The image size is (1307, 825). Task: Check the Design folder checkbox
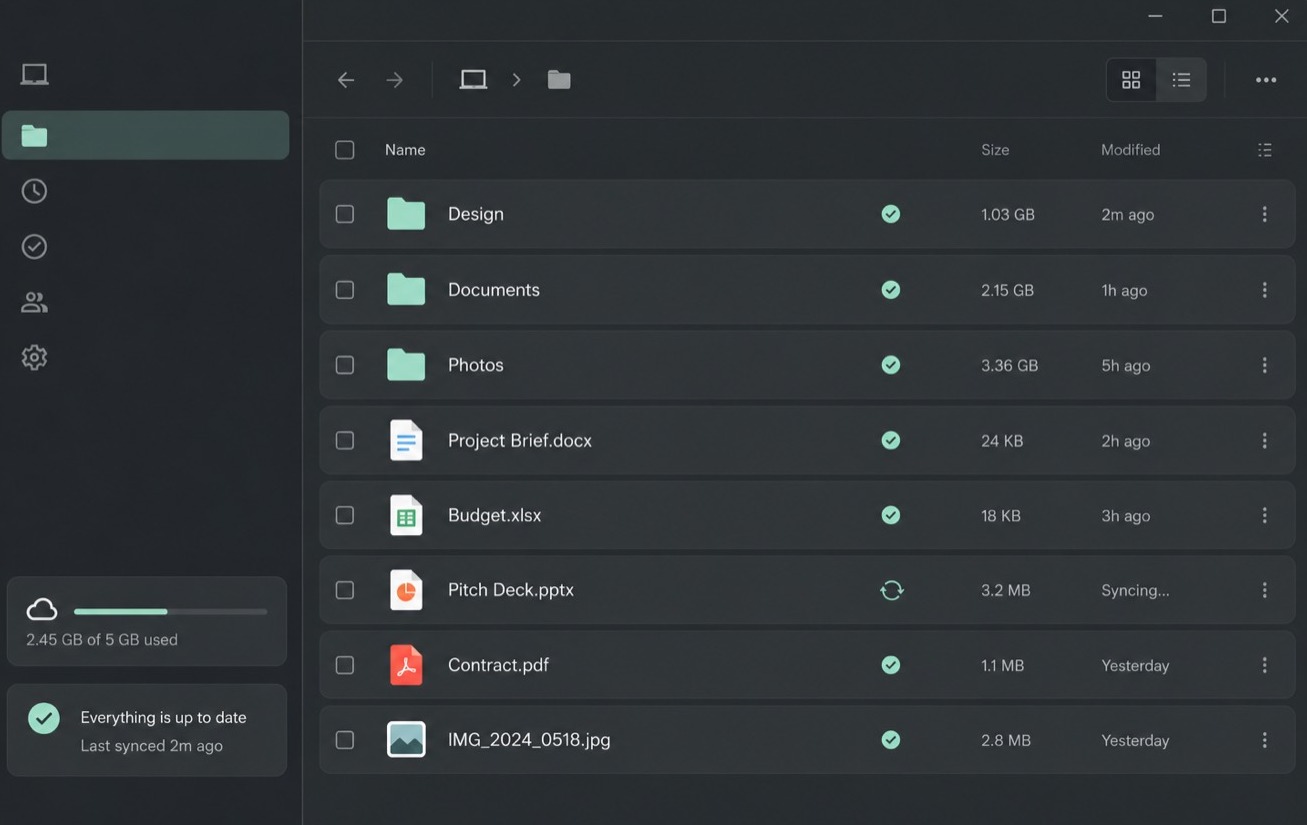click(345, 214)
